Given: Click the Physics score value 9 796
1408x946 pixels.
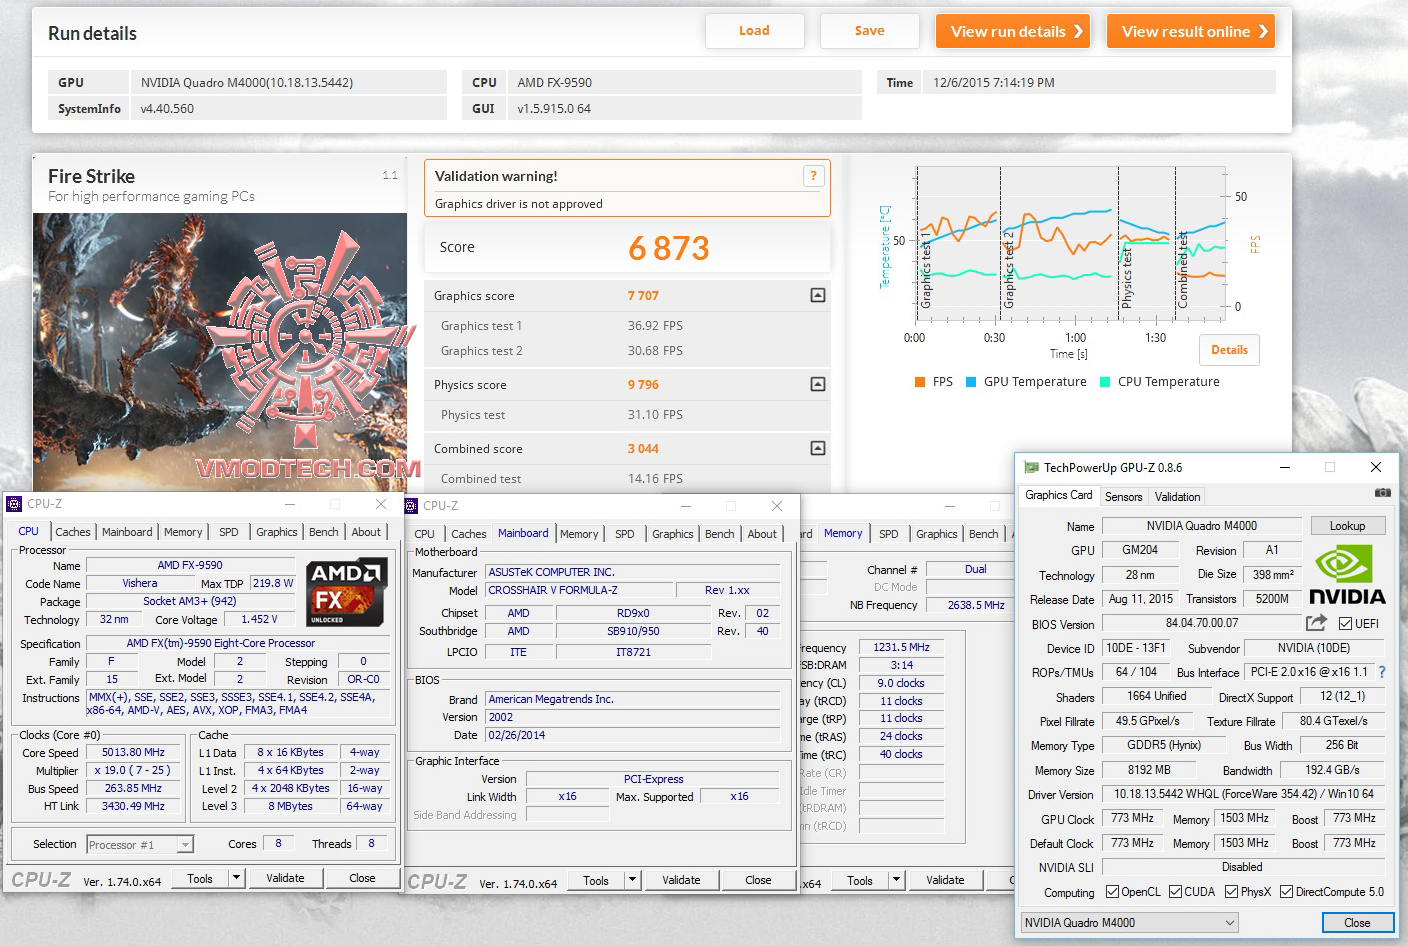Looking at the screenshot, I should [643, 385].
